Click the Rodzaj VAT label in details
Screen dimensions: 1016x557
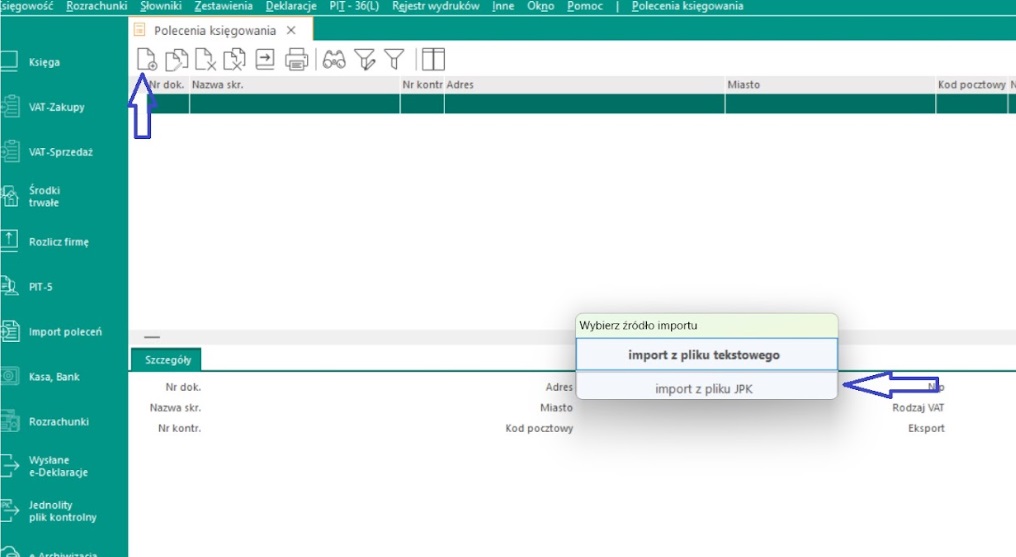(x=918, y=407)
